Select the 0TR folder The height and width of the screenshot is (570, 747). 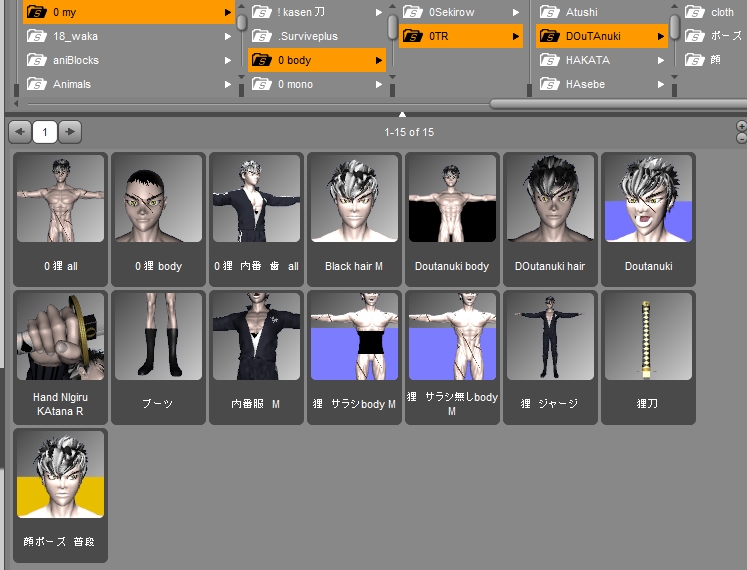point(461,36)
